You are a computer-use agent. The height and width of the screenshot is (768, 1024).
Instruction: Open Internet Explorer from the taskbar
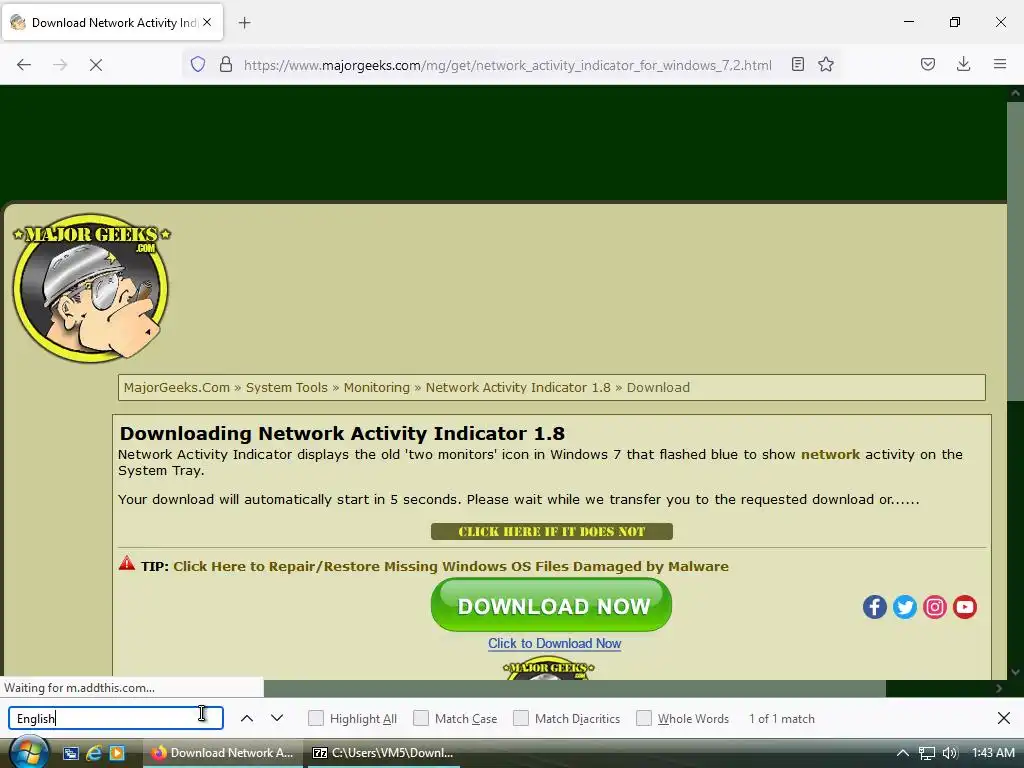pos(93,753)
